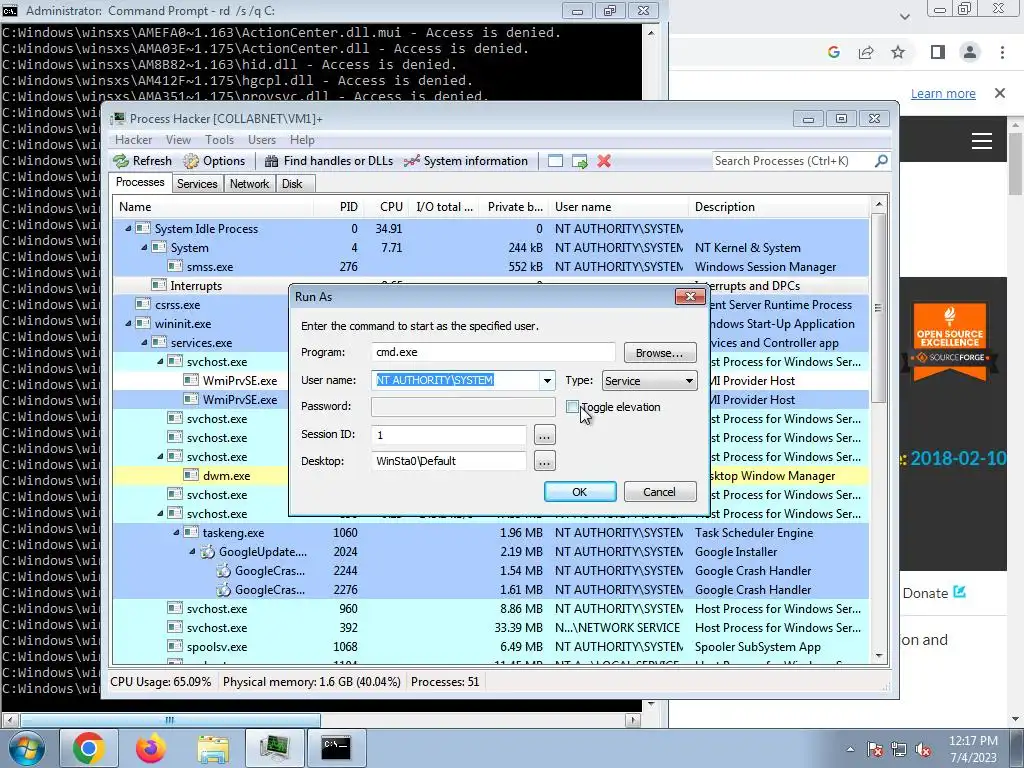Focus the Search Processes field
Viewport: 1024px width, 768px height.
pyautogui.click(x=792, y=161)
